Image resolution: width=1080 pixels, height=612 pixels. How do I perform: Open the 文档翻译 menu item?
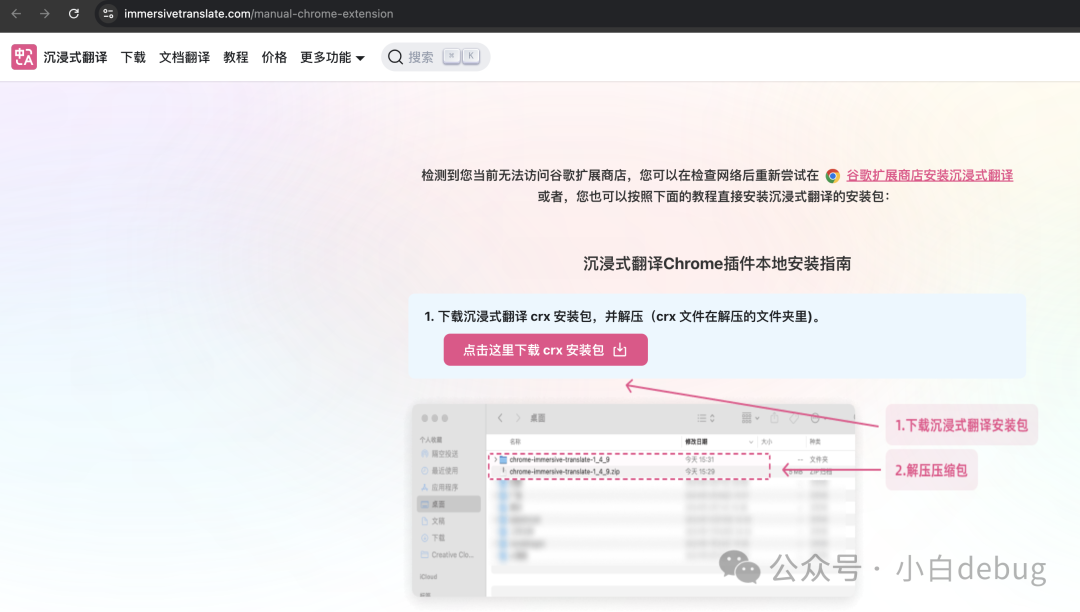[x=184, y=57]
